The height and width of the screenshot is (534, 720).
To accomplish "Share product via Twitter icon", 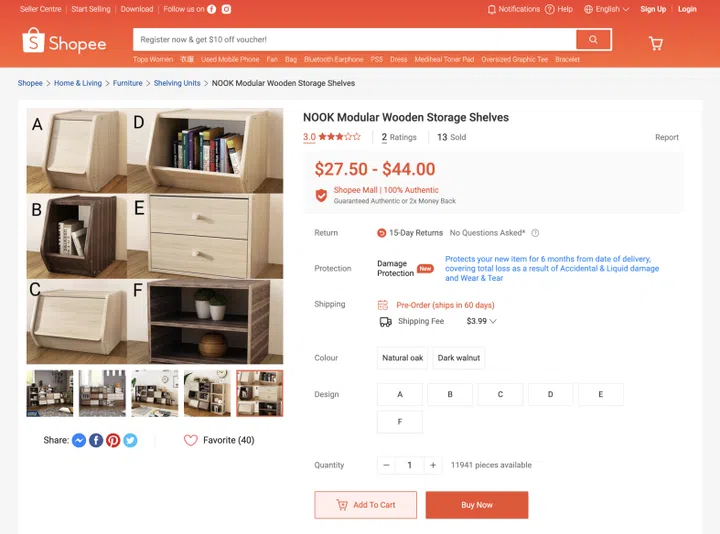I will 130,440.
